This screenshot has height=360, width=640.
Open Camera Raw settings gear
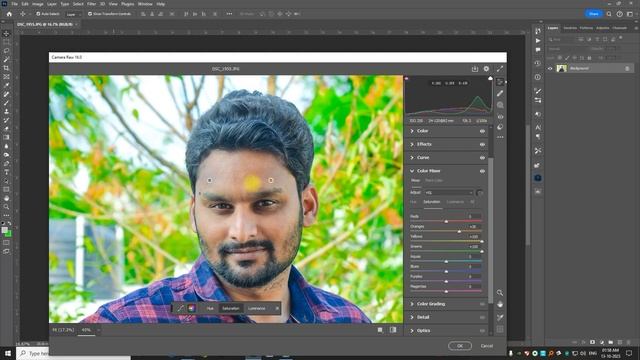(486, 69)
